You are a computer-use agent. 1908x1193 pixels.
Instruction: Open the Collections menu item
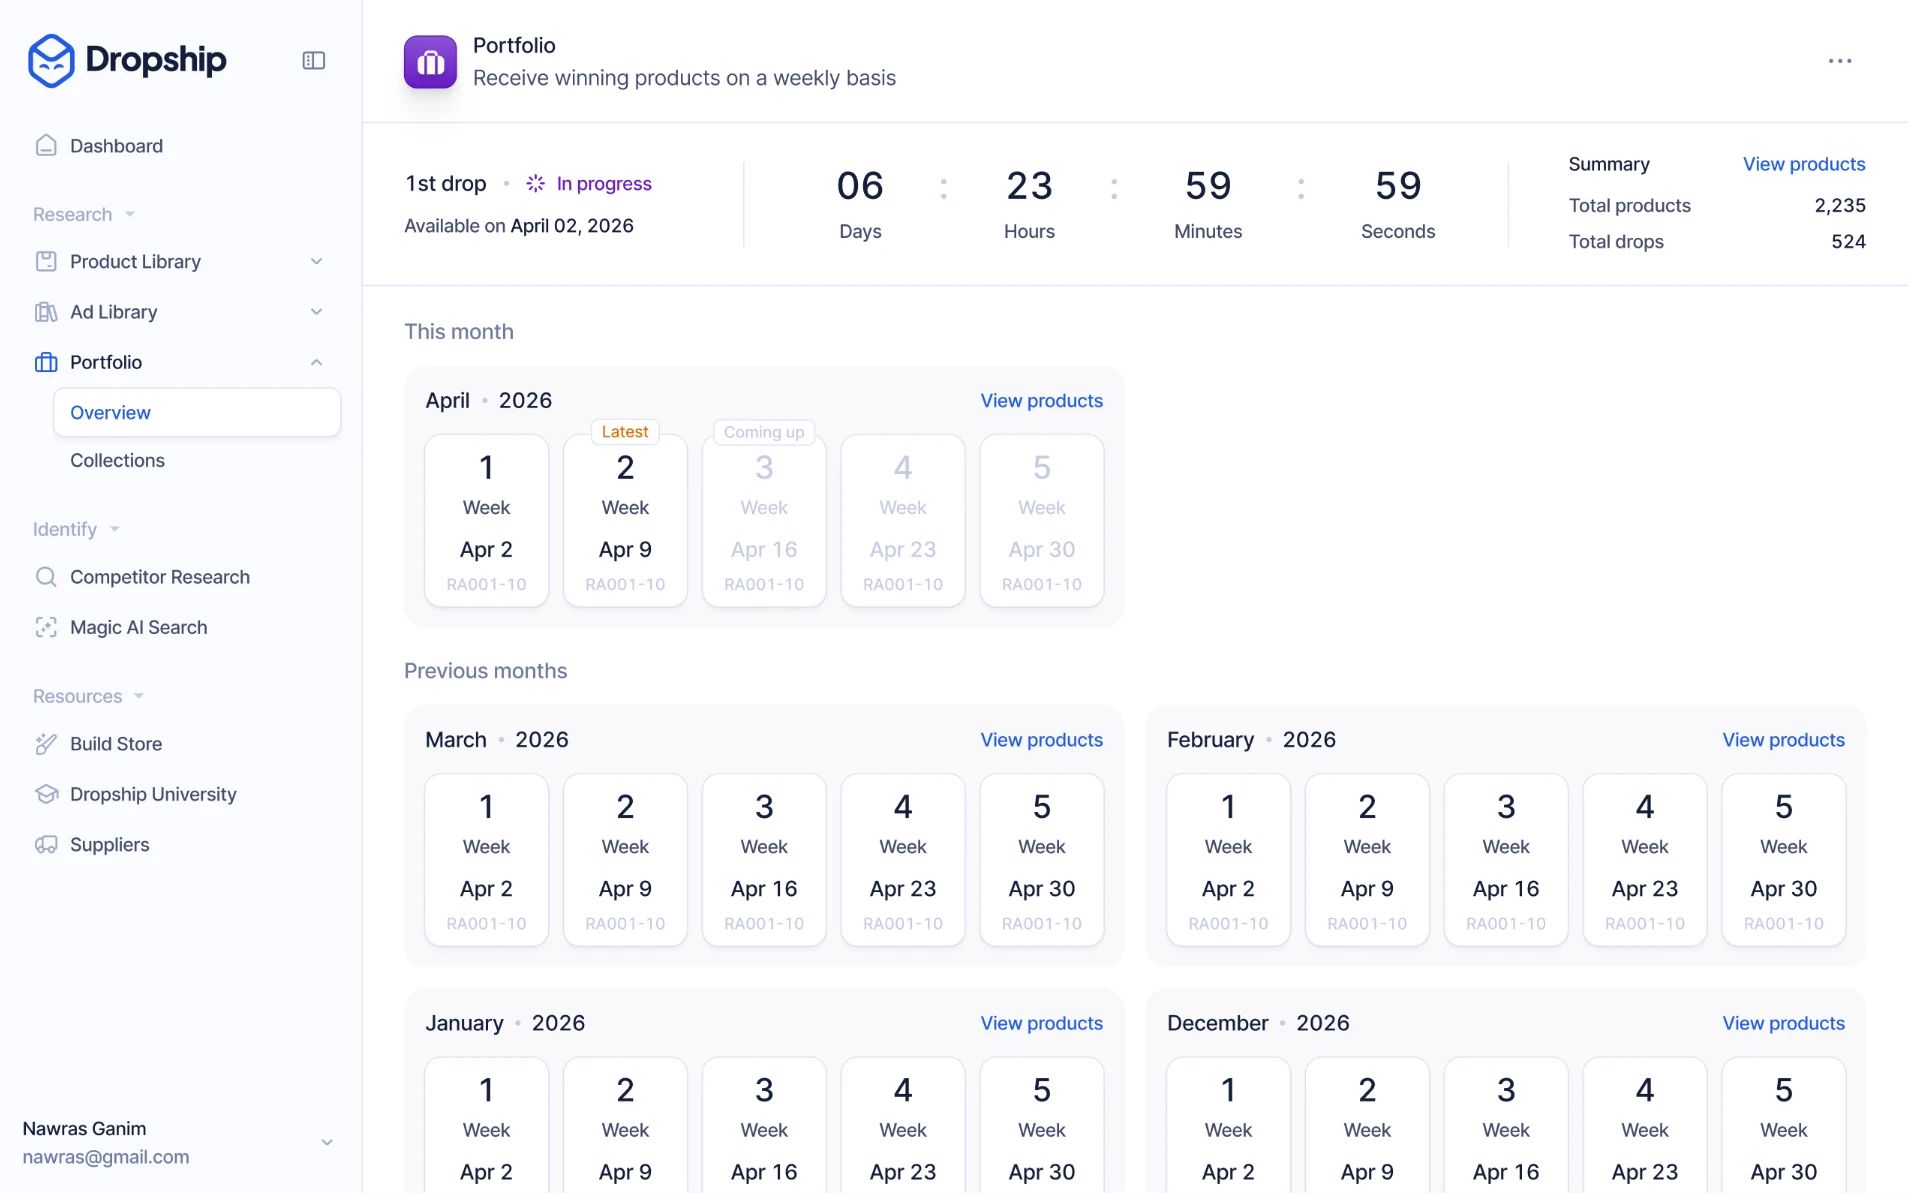point(117,461)
